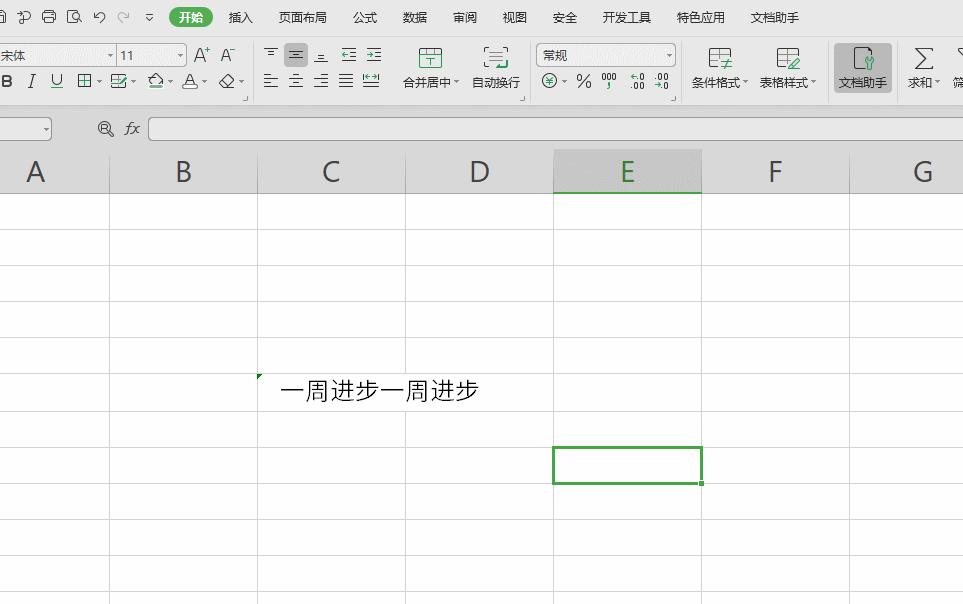This screenshot has height=604, width=963.
Task: Toggle center alignment
Action: [294, 81]
